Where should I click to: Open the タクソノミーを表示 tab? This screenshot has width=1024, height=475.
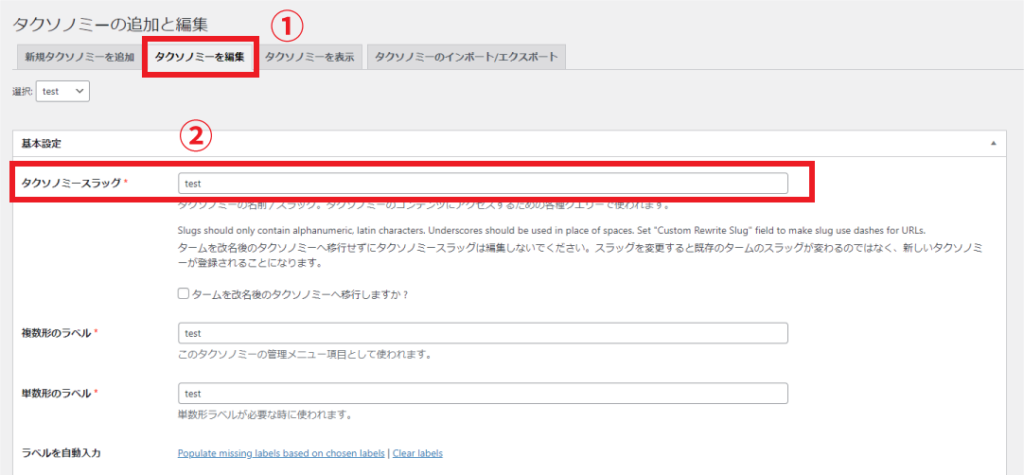pos(309,57)
